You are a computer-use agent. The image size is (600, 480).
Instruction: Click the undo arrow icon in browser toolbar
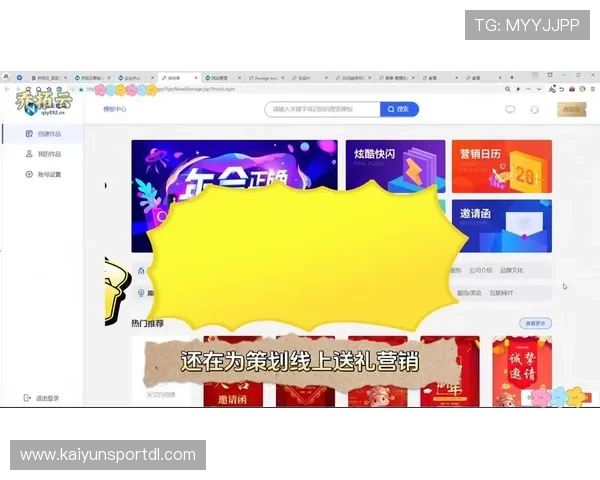click(x=562, y=89)
